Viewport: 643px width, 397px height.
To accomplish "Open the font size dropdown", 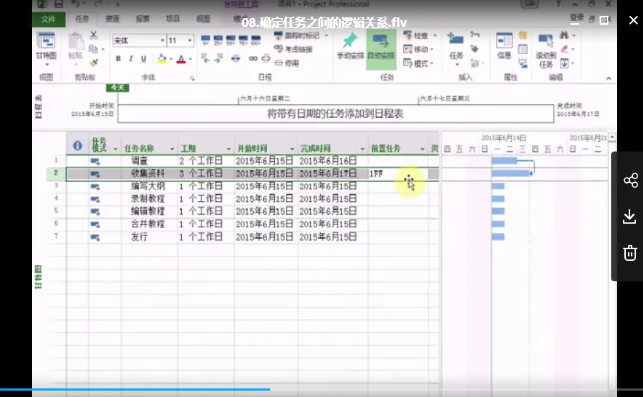I will click(190, 41).
